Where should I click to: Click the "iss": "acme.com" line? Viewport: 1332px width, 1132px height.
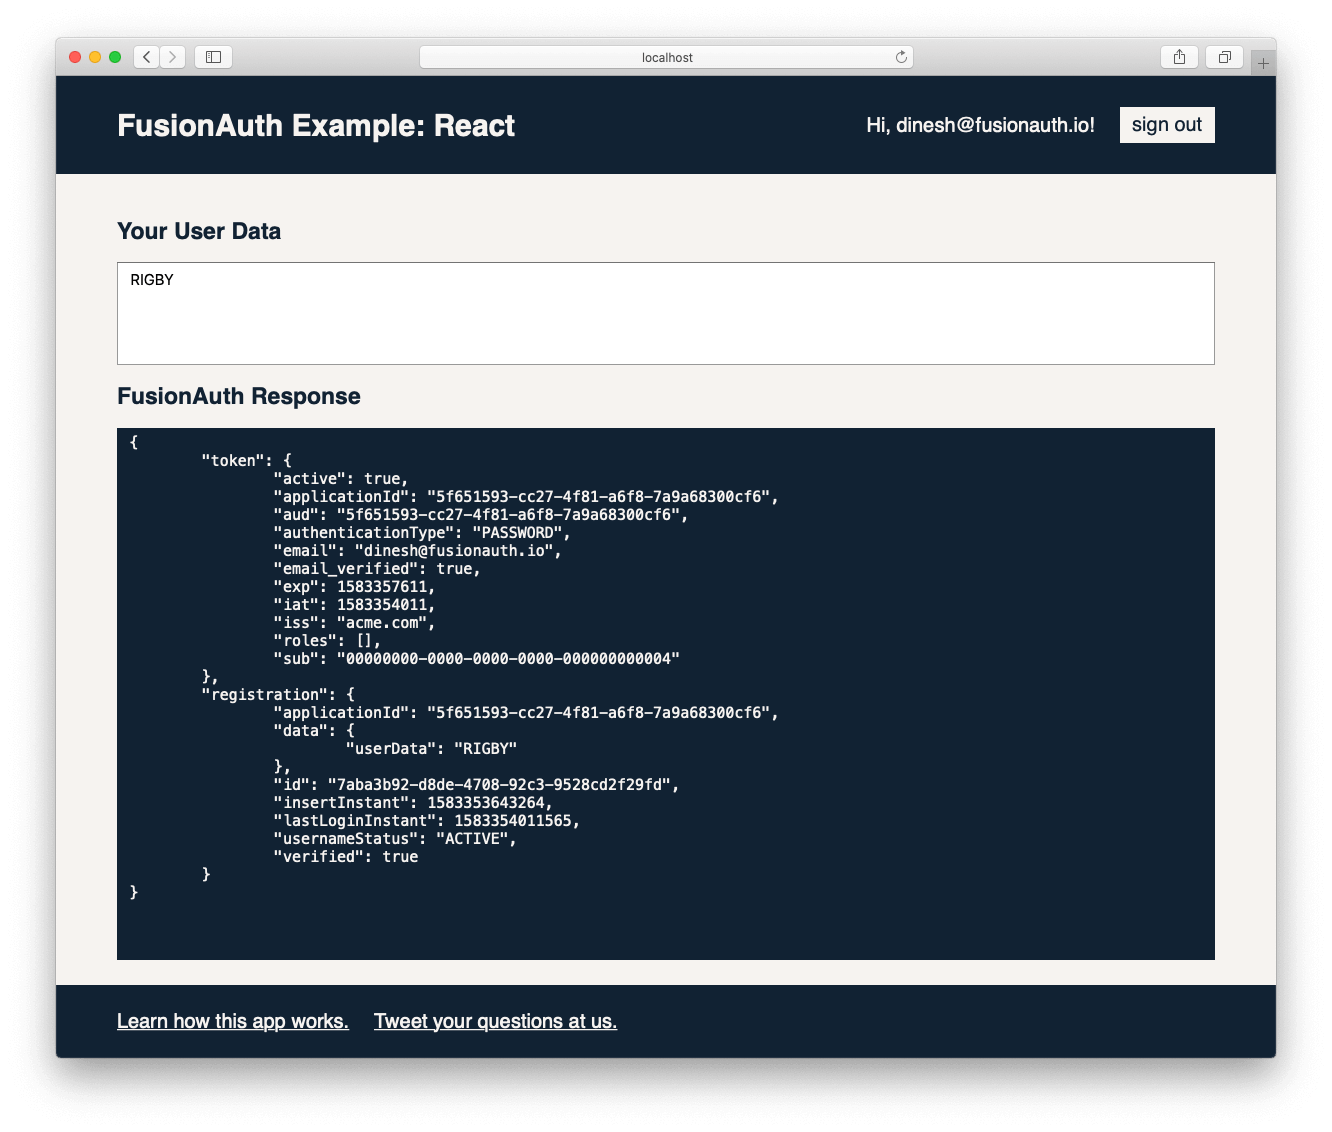[354, 622]
